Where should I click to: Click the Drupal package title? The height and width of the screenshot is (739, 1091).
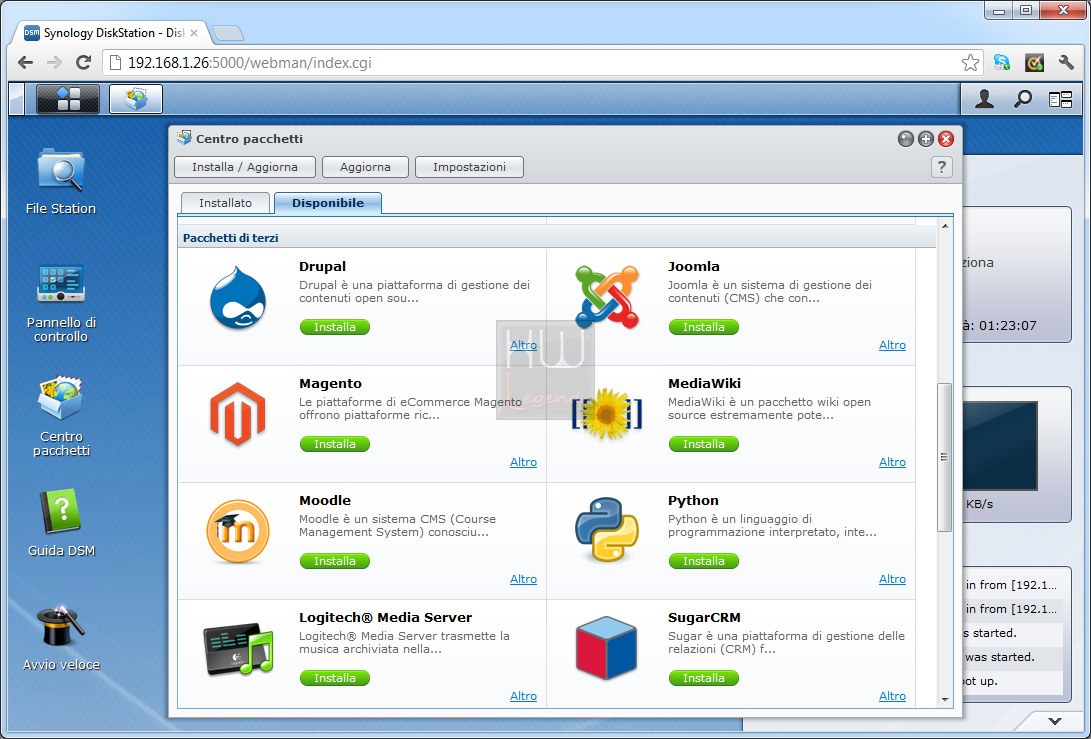click(x=322, y=267)
